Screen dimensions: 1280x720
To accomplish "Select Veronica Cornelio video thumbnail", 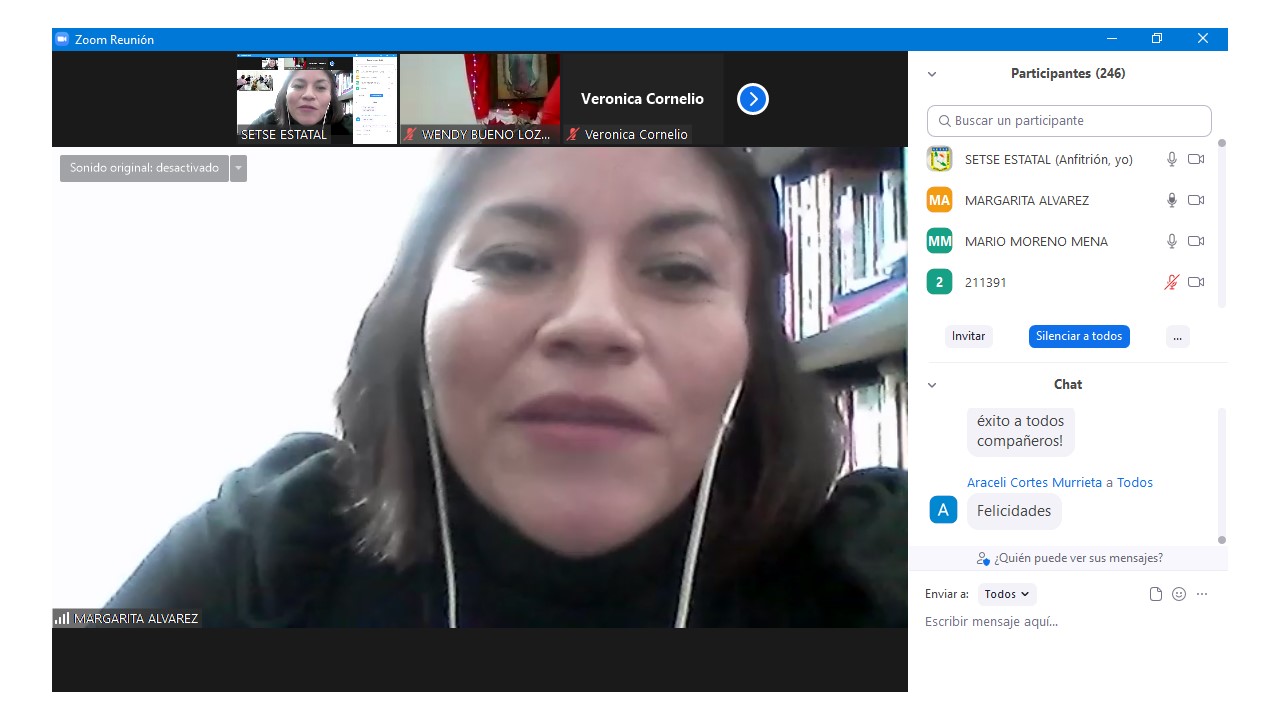I will click(643, 99).
